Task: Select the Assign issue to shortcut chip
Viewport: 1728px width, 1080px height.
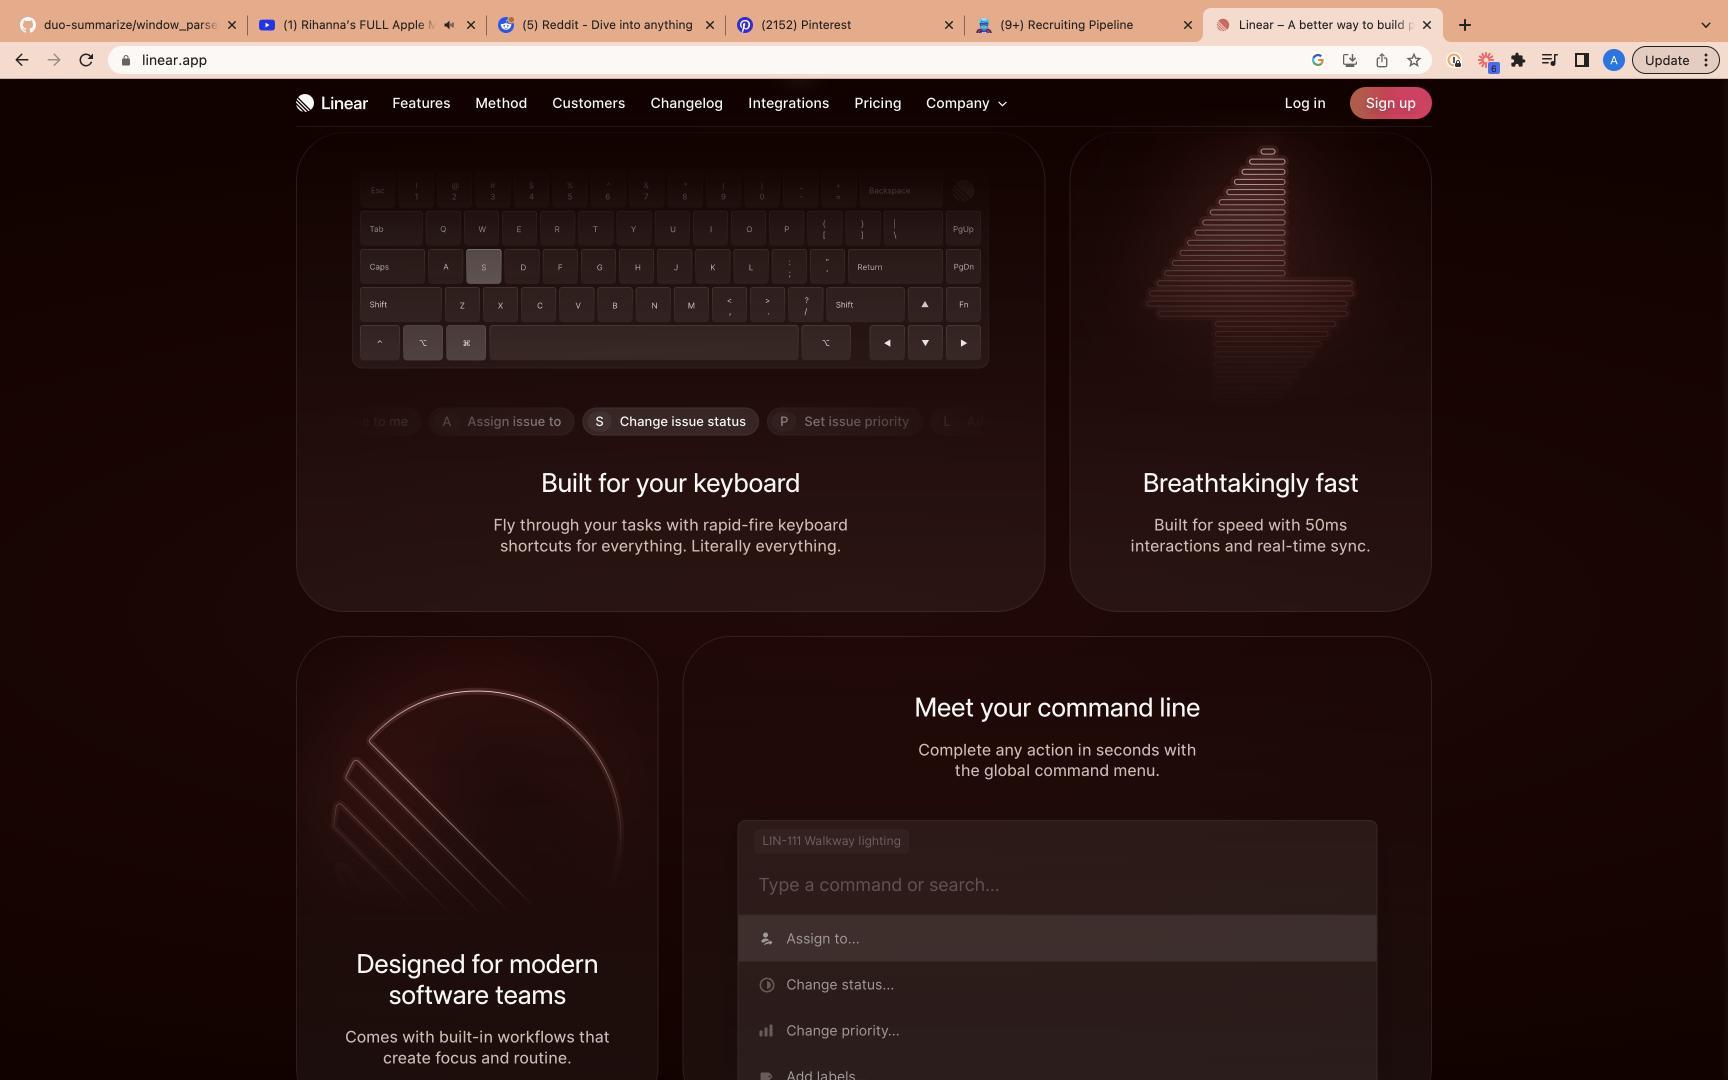Action: [x=501, y=421]
